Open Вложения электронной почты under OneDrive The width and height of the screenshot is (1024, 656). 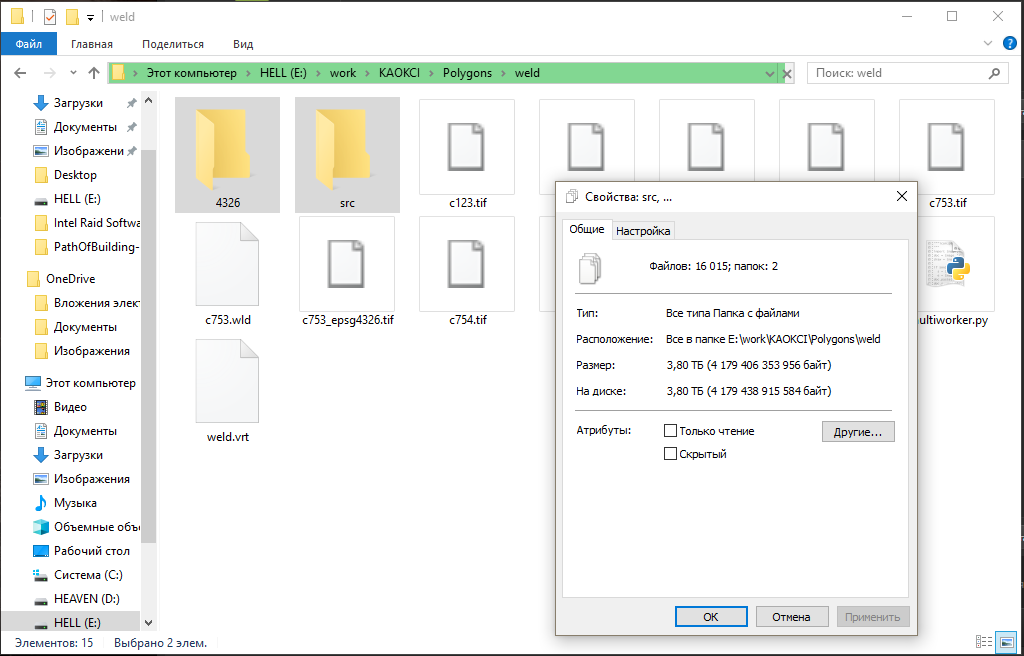(x=97, y=303)
